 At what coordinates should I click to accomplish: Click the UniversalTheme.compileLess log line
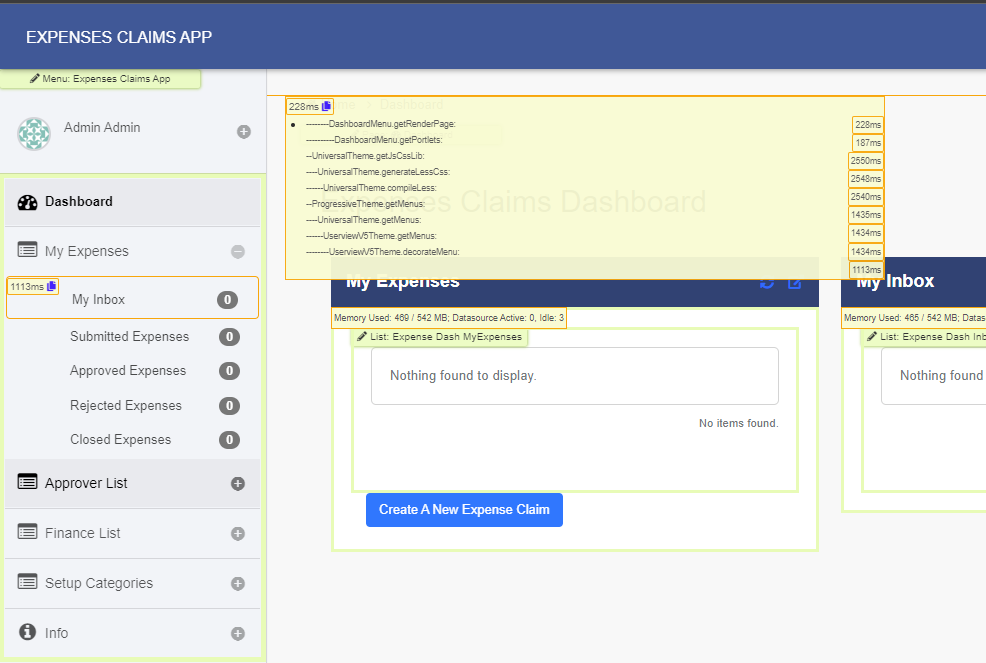pyautogui.click(x=371, y=187)
